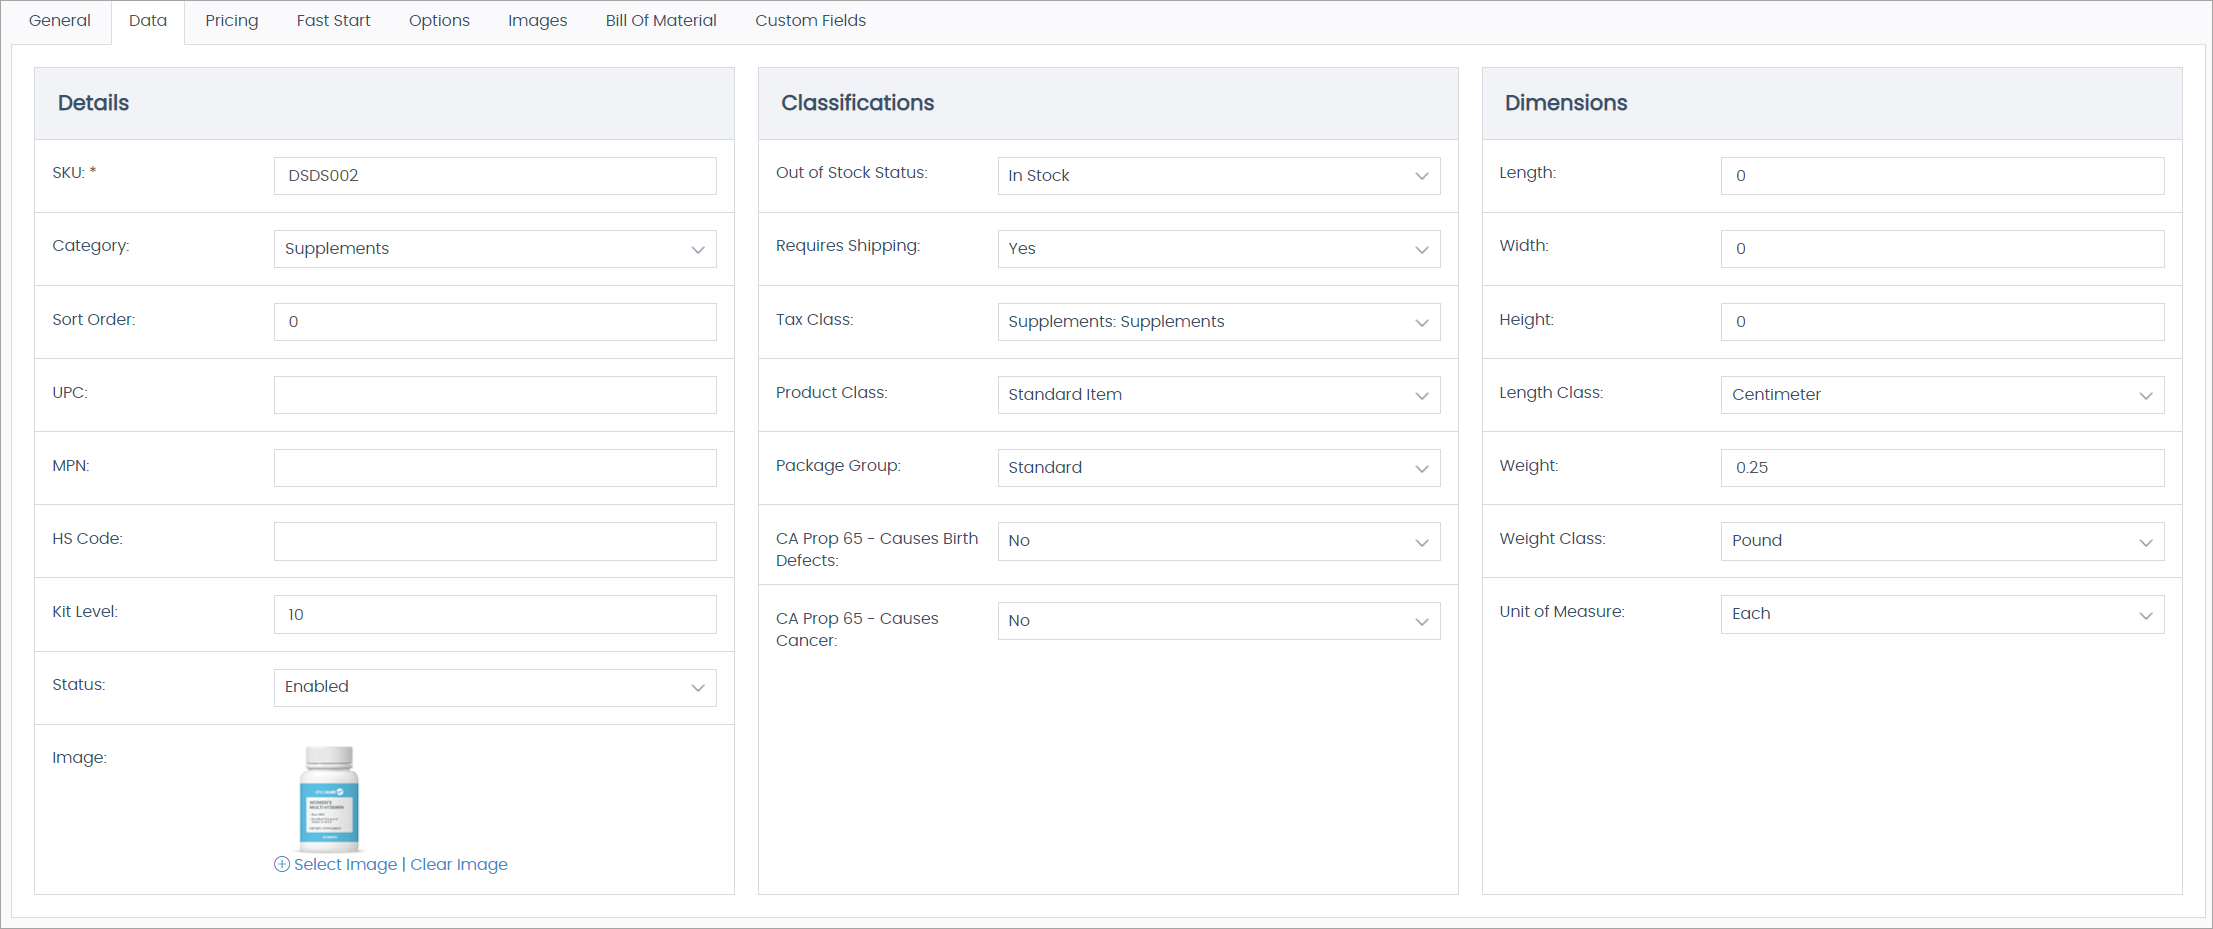The width and height of the screenshot is (2213, 929).
Task: Focus the Sort Order field
Action: (x=495, y=322)
